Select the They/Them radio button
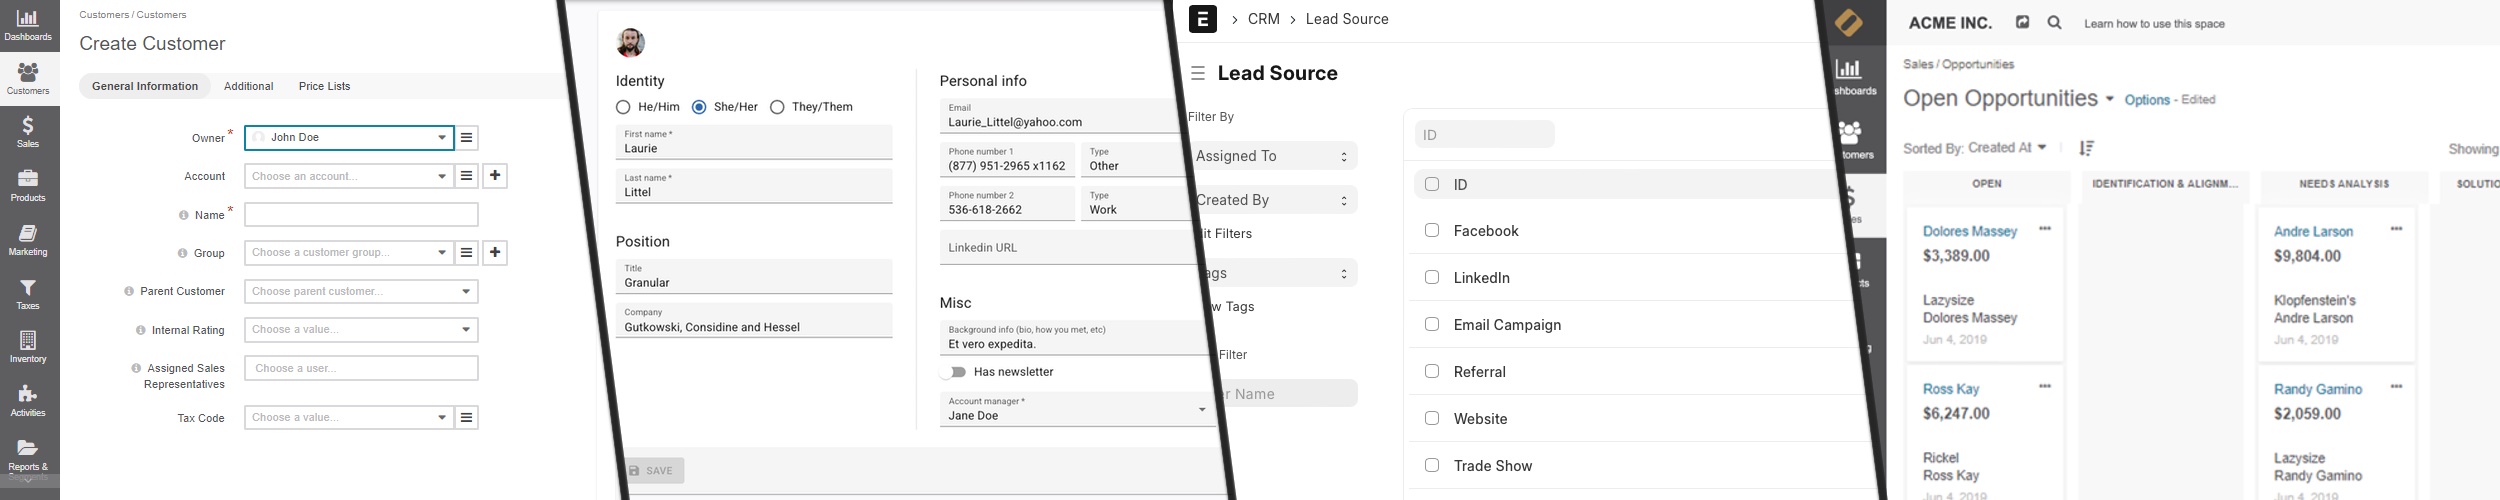This screenshot has width=2500, height=500. [x=777, y=107]
